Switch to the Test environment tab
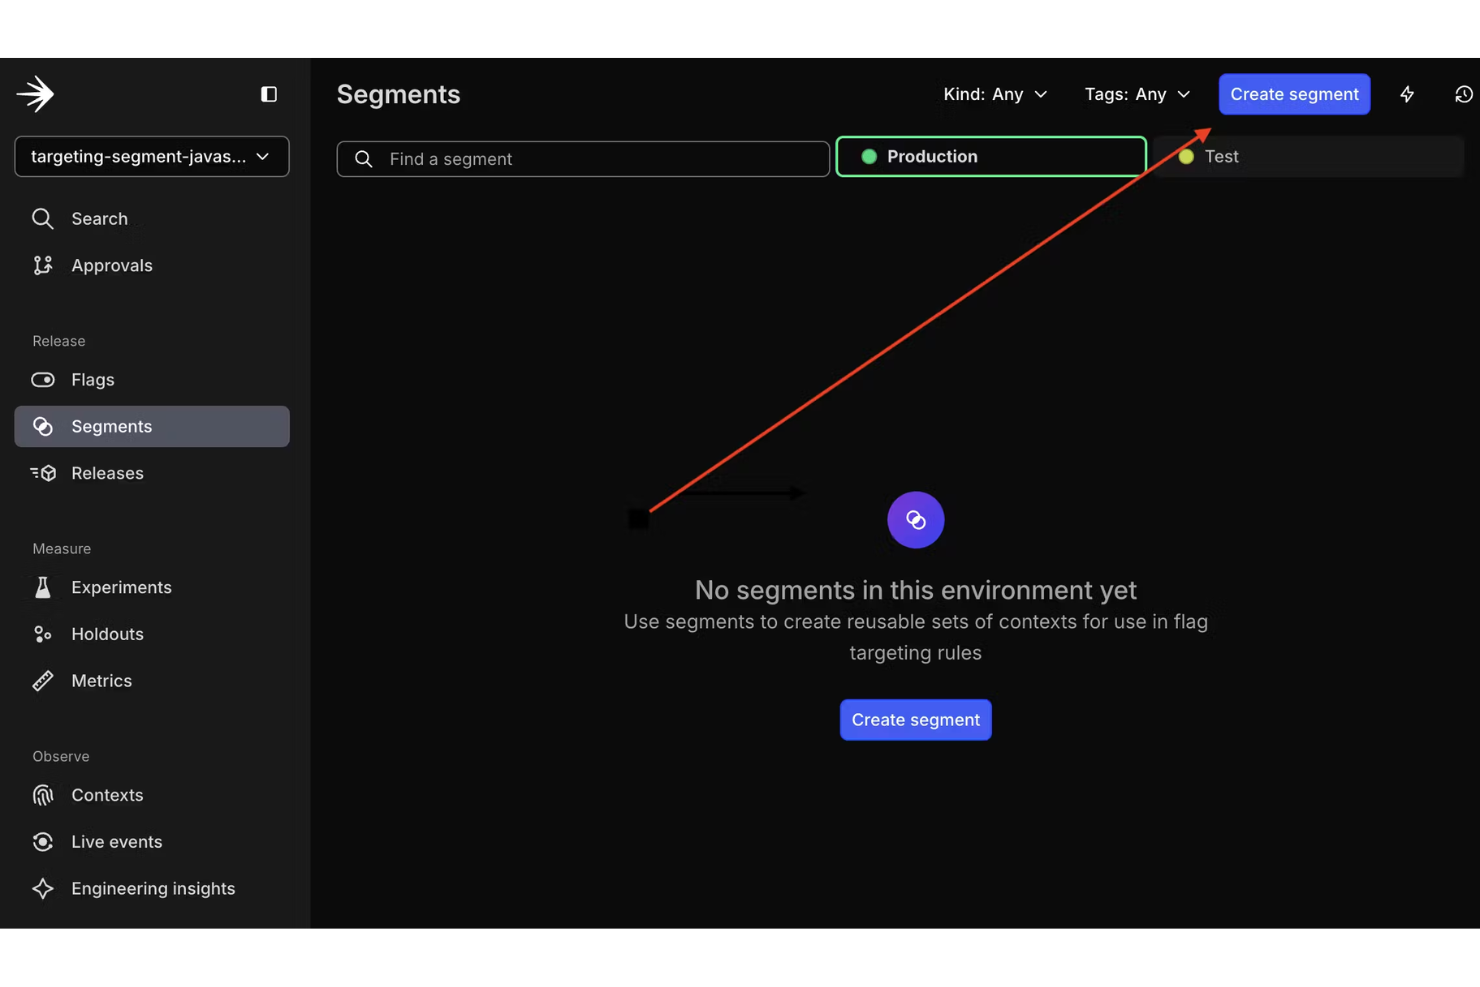The height and width of the screenshot is (987, 1480). (1308, 156)
